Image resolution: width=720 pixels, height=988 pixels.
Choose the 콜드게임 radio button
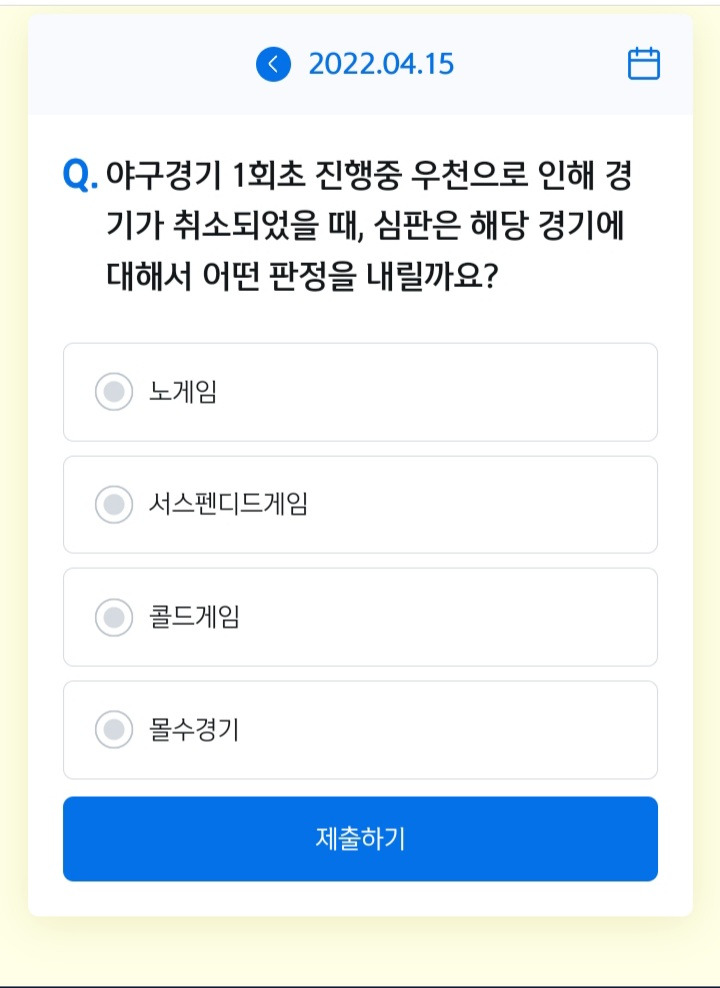tap(114, 618)
